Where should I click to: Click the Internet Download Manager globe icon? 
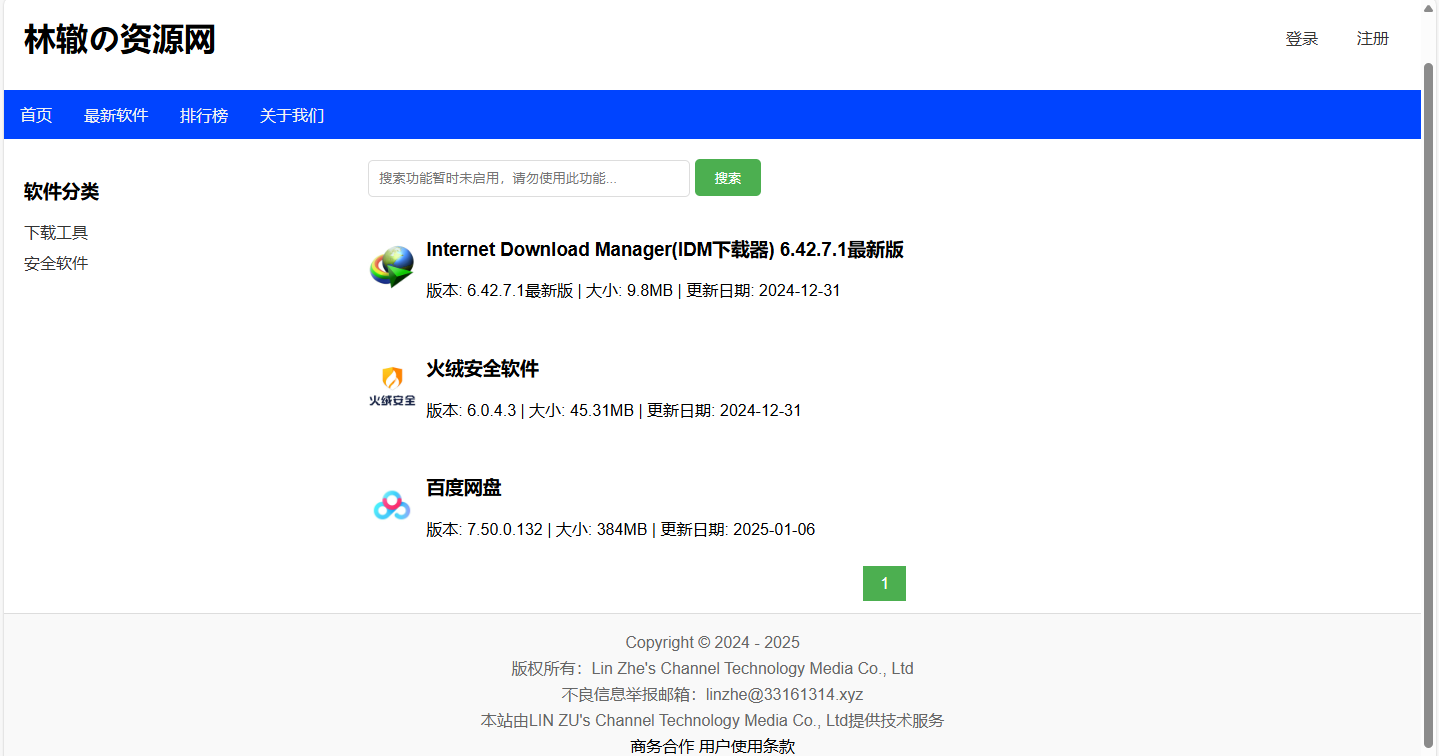(x=392, y=266)
